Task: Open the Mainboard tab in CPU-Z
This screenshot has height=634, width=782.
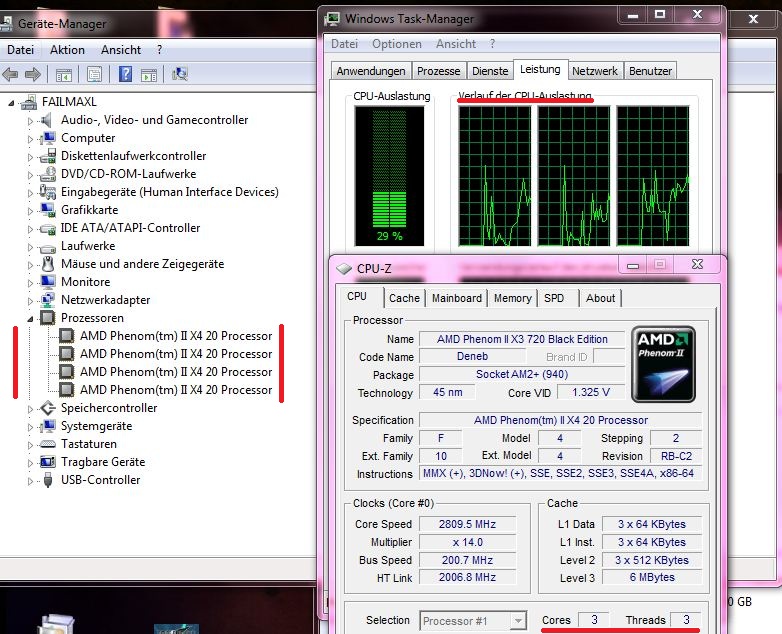Action: [457, 298]
